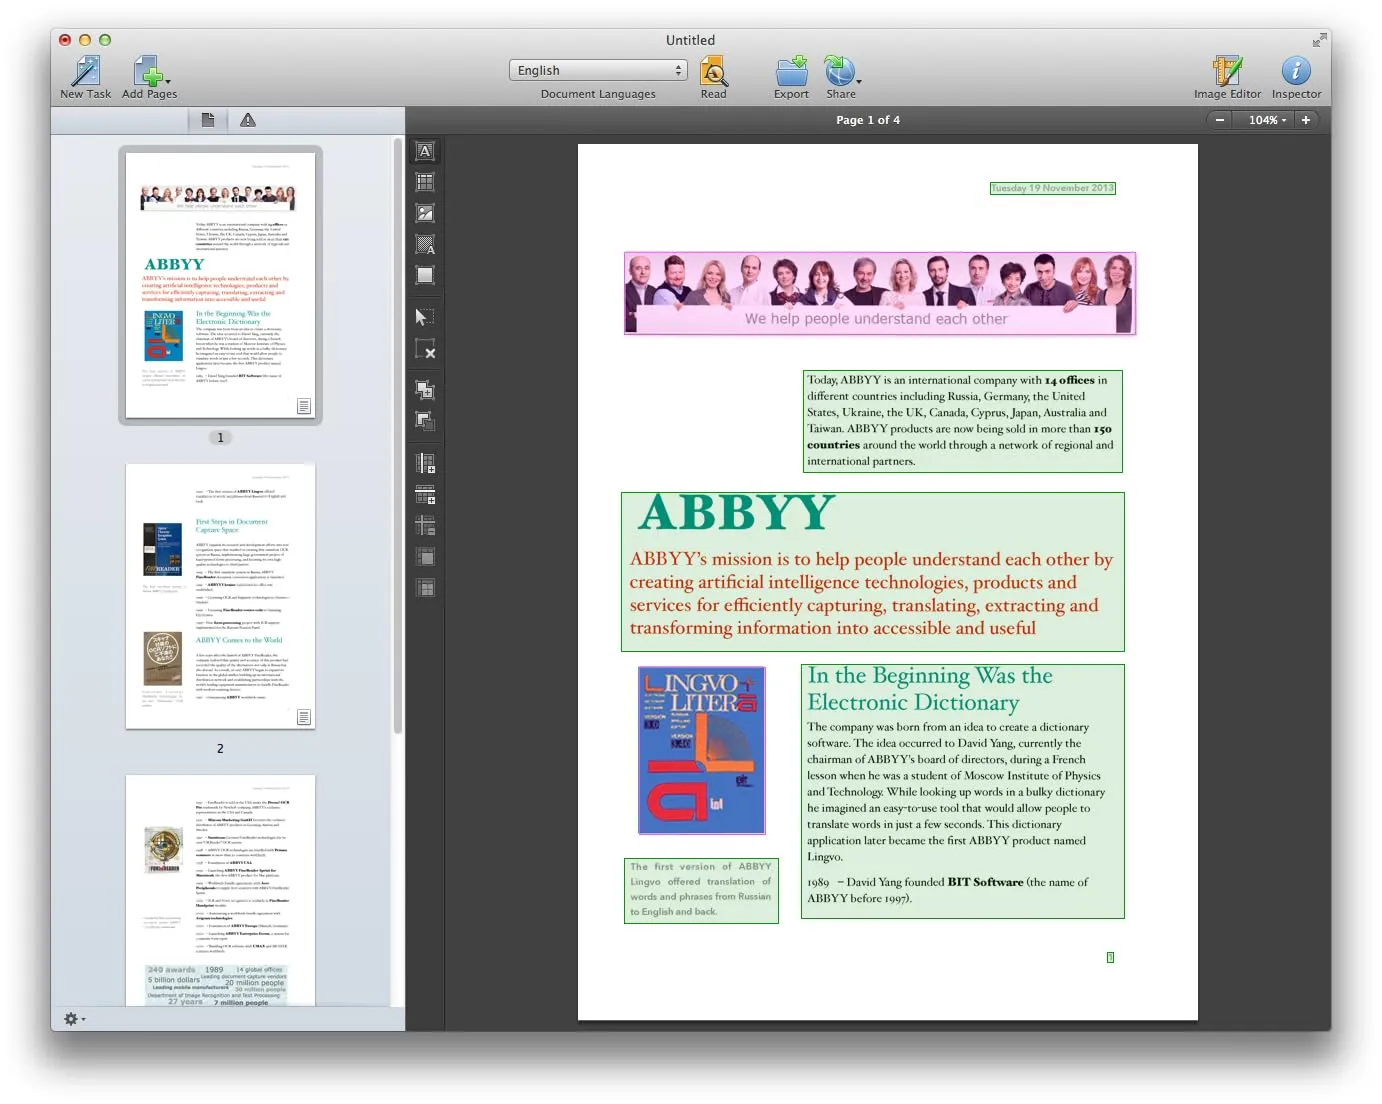The width and height of the screenshot is (1382, 1104).
Task: Select the Lingvo Liter picture area
Action: 702,750
